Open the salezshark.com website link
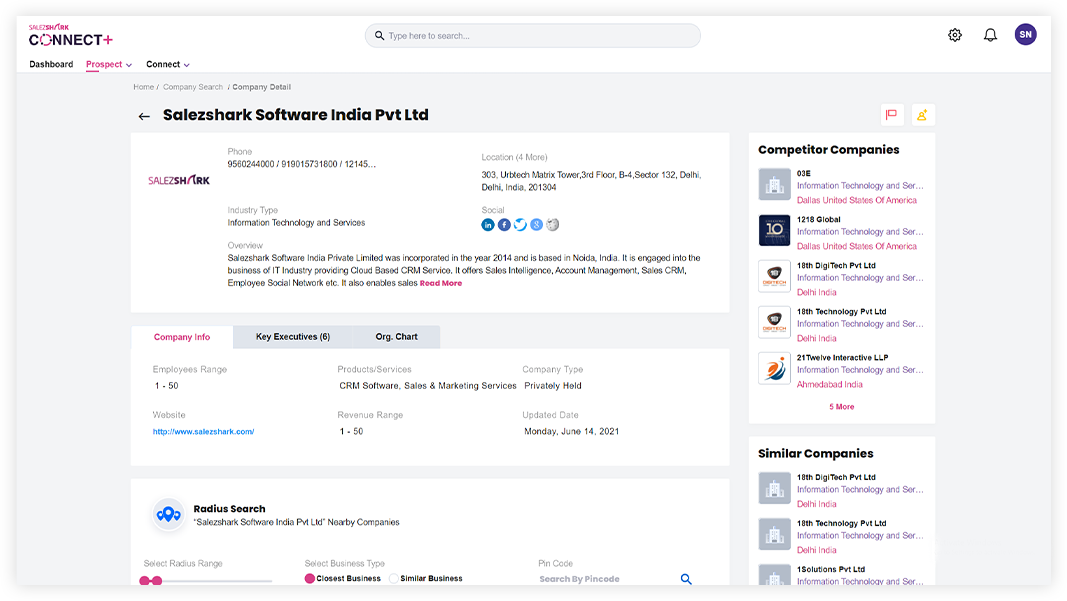Image resolution: width=1067 pixels, height=601 pixels. coord(203,432)
